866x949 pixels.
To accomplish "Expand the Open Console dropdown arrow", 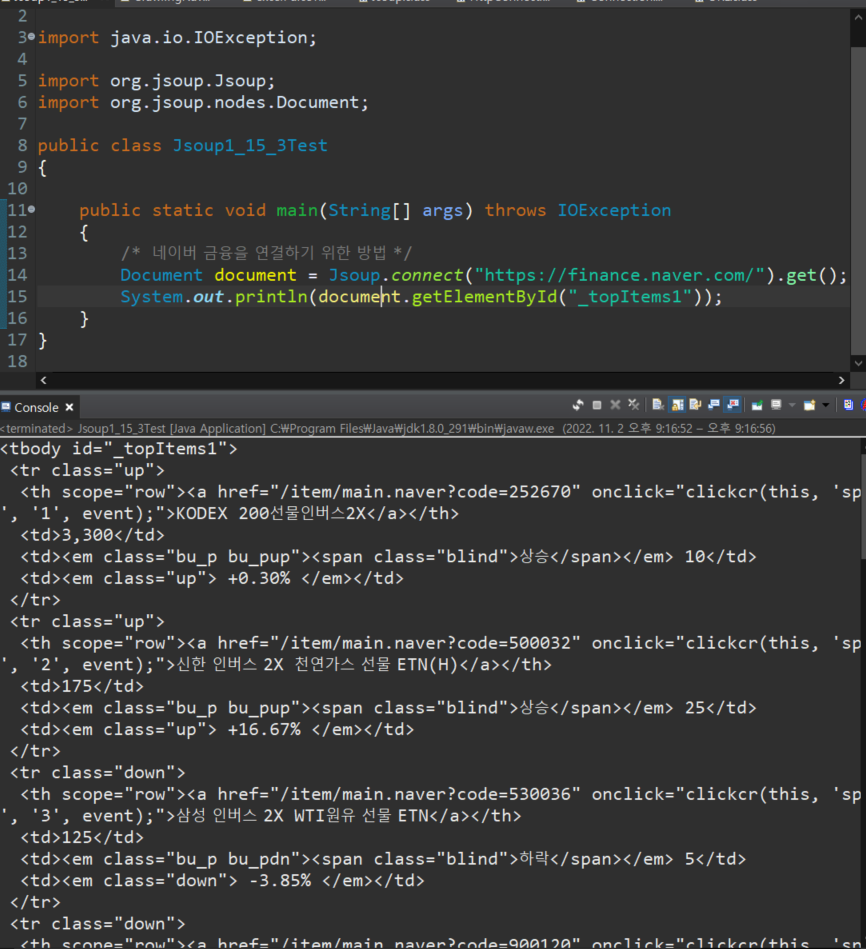I will click(x=825, y=405).
